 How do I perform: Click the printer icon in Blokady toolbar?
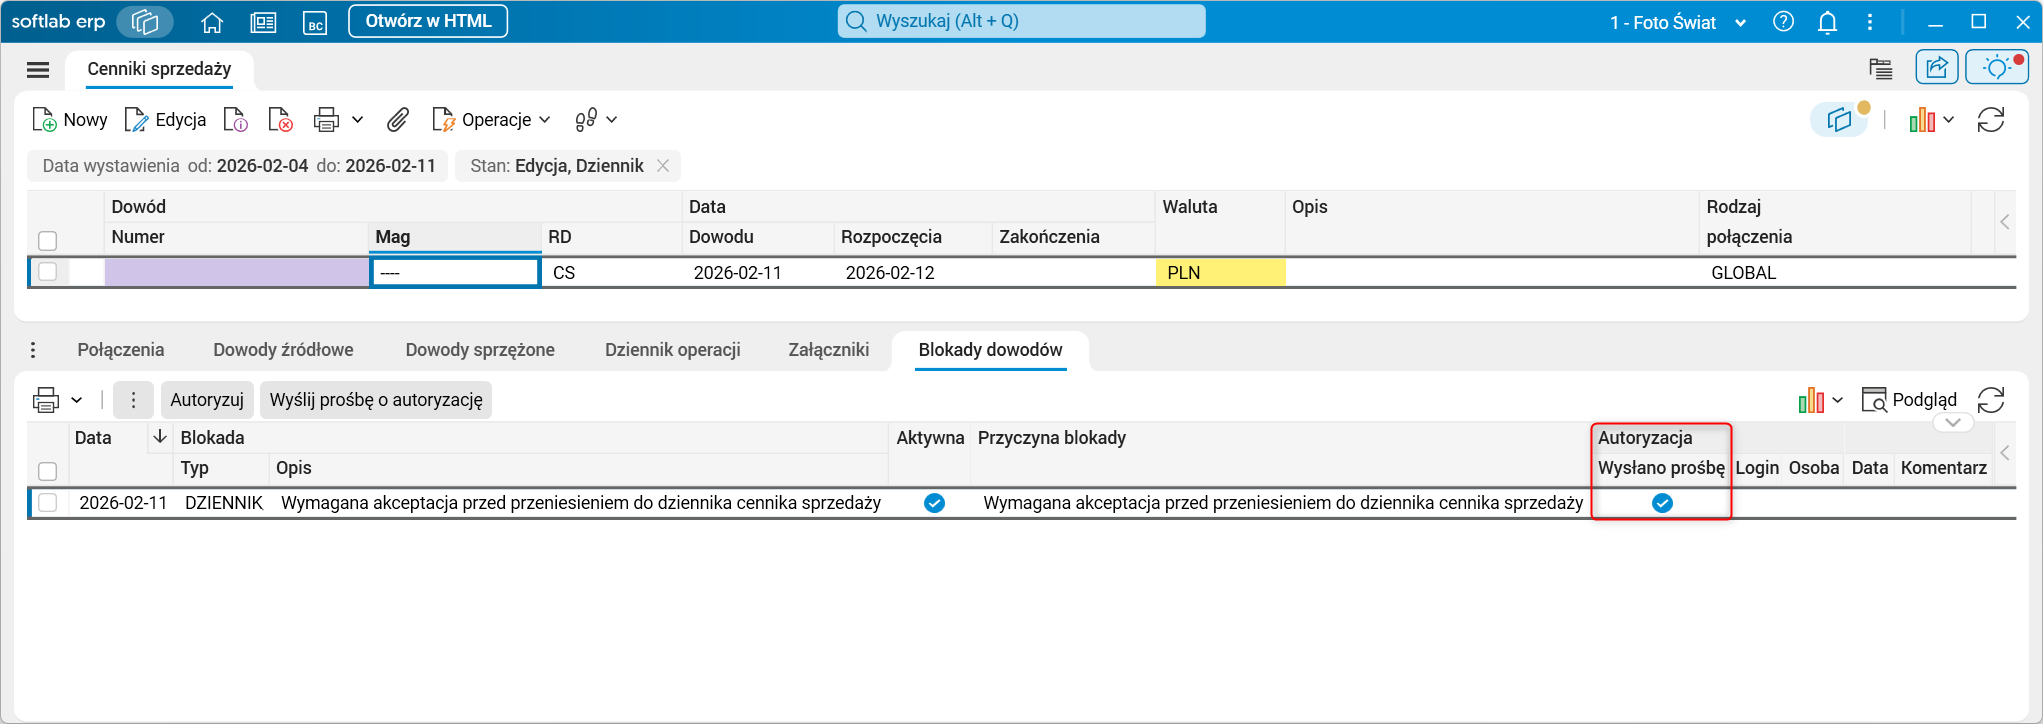click(46, 400)
